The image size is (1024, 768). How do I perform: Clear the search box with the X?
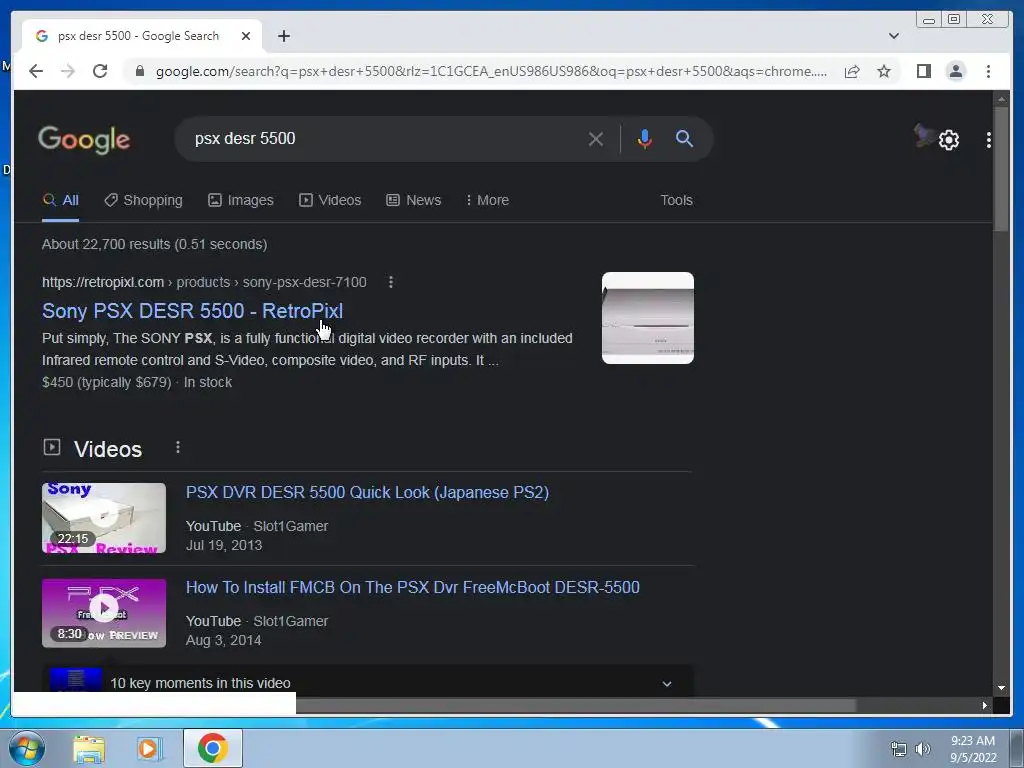click(596, 139)
